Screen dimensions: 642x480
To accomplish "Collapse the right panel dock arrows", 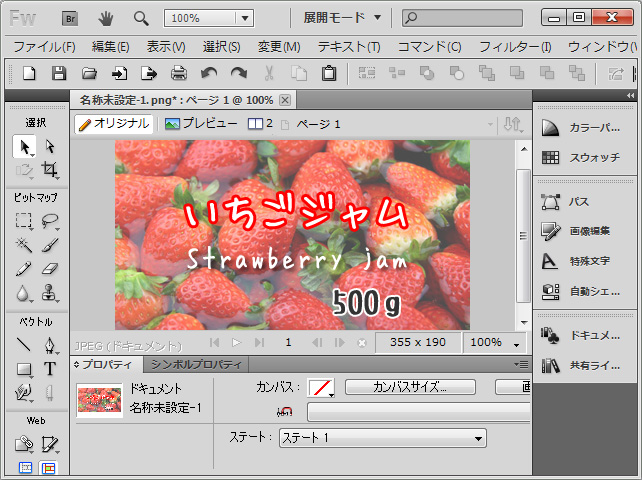I will click(630, 95).
